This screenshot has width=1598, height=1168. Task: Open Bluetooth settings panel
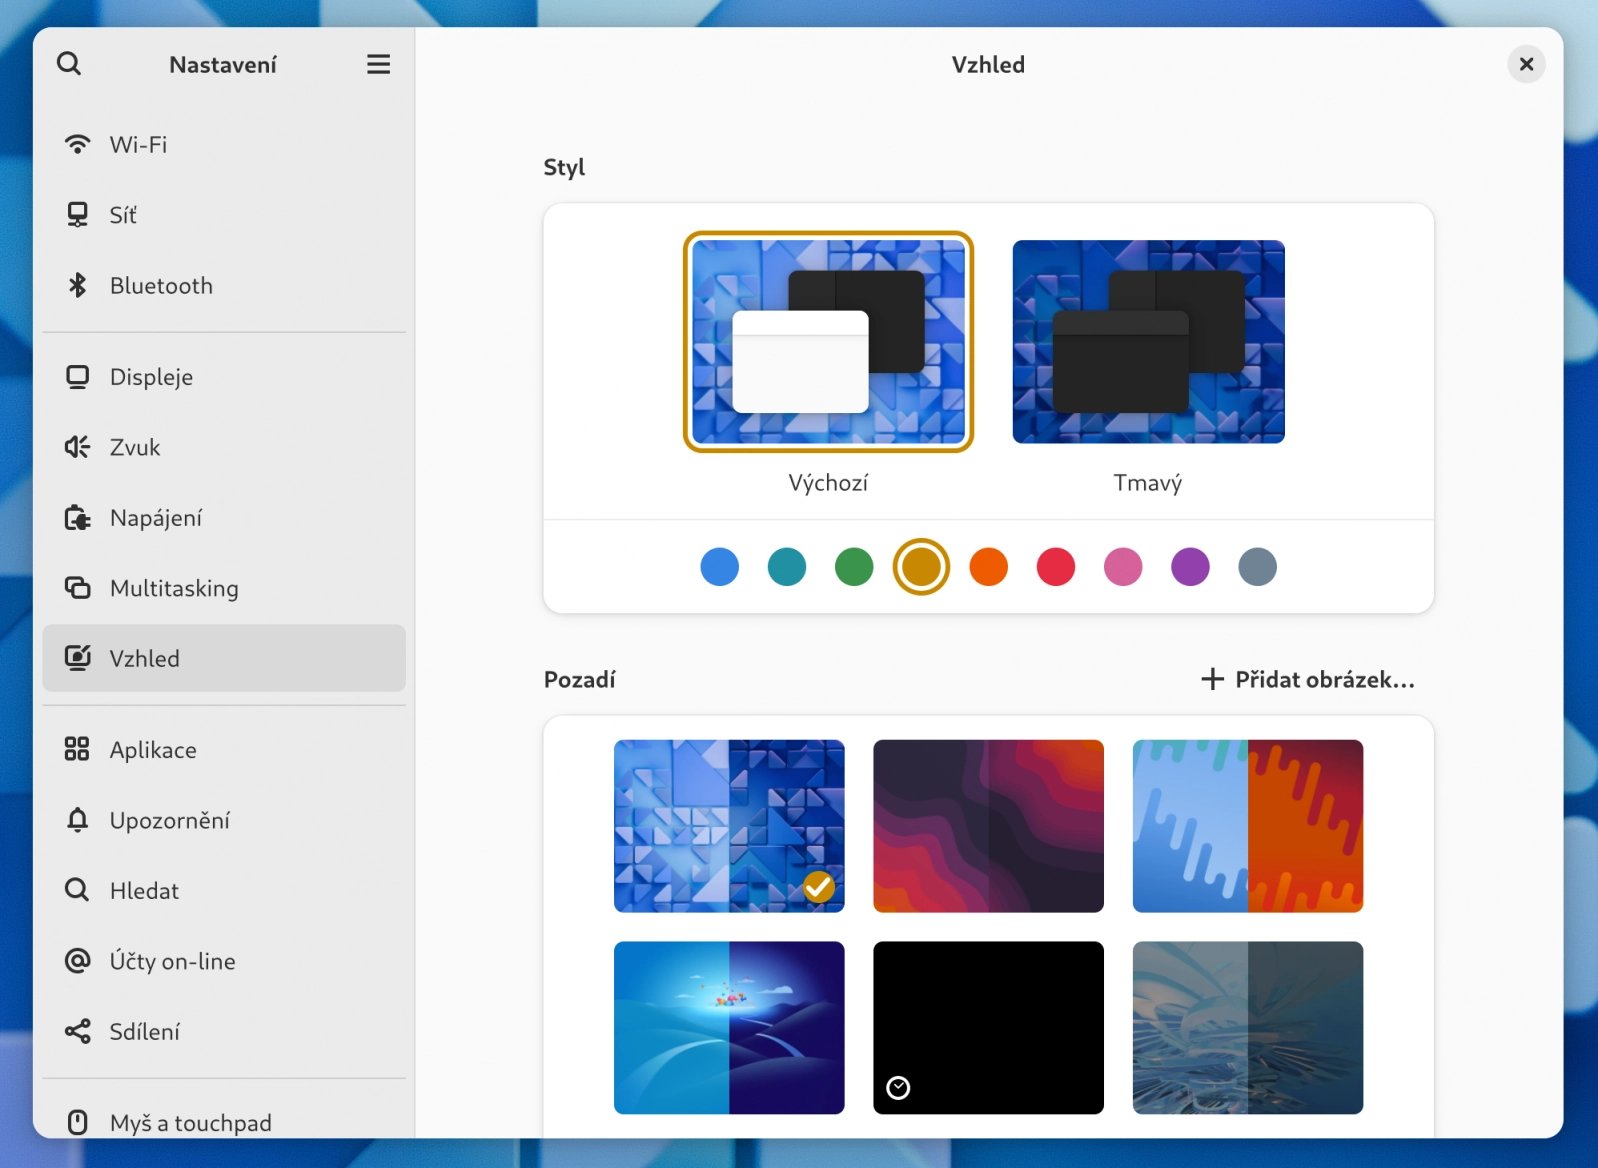tap(224, 285)
